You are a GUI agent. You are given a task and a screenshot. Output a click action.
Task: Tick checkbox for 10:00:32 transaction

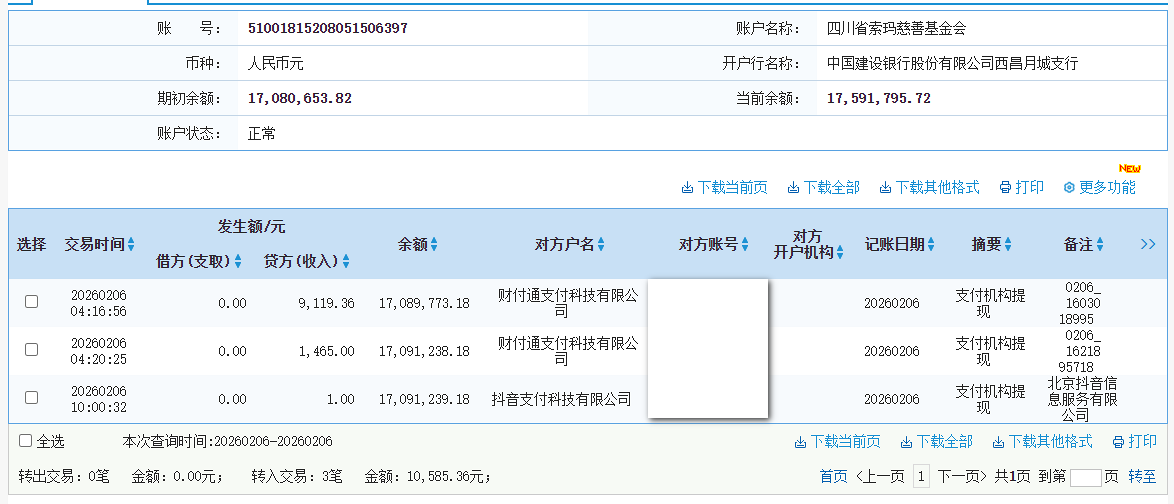coord(31,398)
